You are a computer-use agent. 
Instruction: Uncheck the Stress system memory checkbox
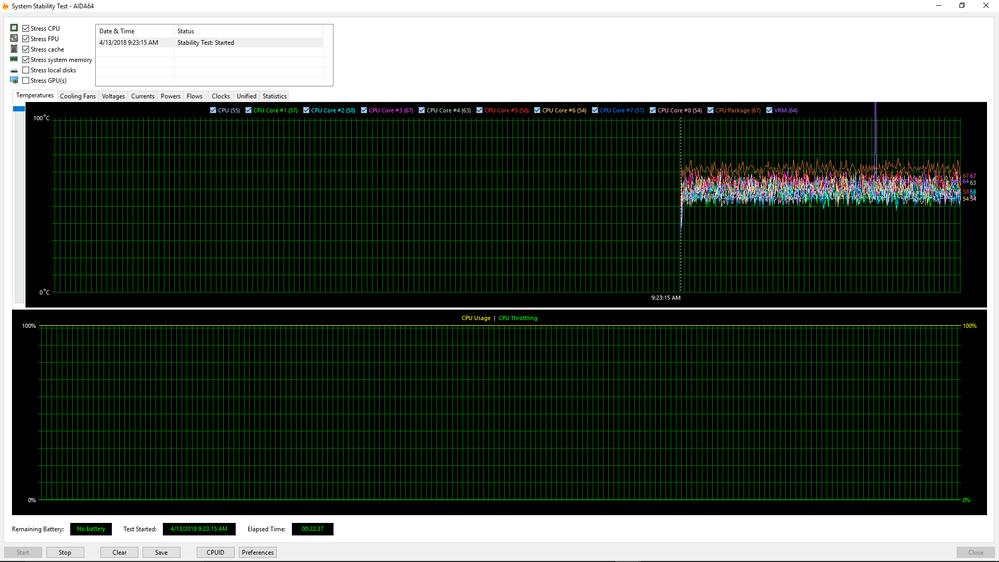click(26, 59)
